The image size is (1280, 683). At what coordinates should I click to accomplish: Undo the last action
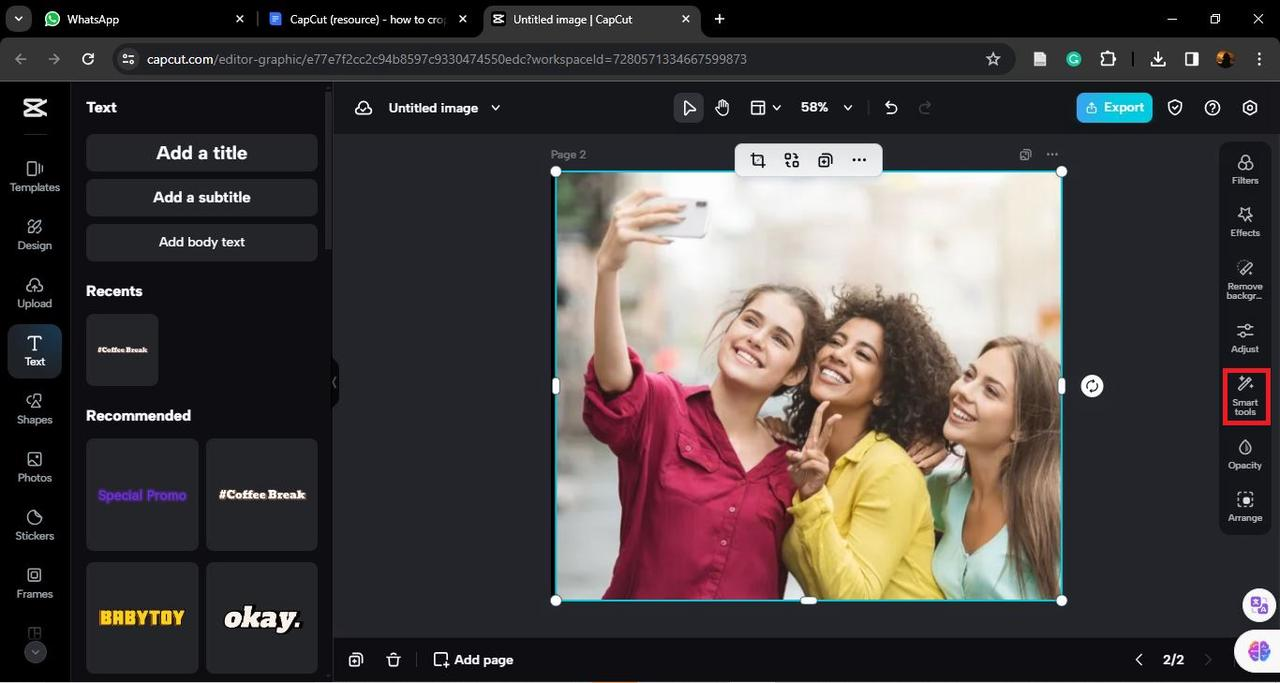click(891, 108)
